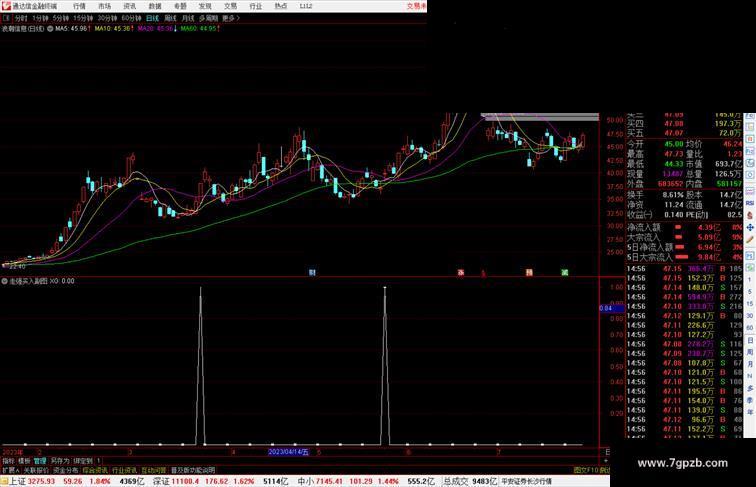
Task: Click the PS sidebar icon
Action: click(x=750, y=255)
